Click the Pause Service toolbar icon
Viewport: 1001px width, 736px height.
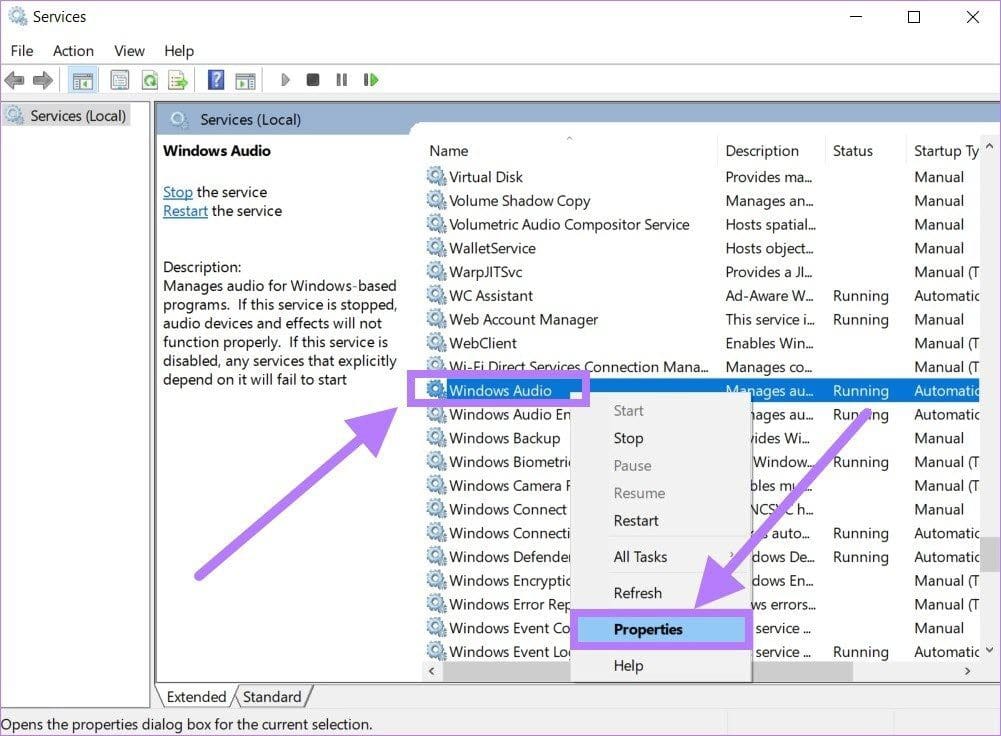342,80
